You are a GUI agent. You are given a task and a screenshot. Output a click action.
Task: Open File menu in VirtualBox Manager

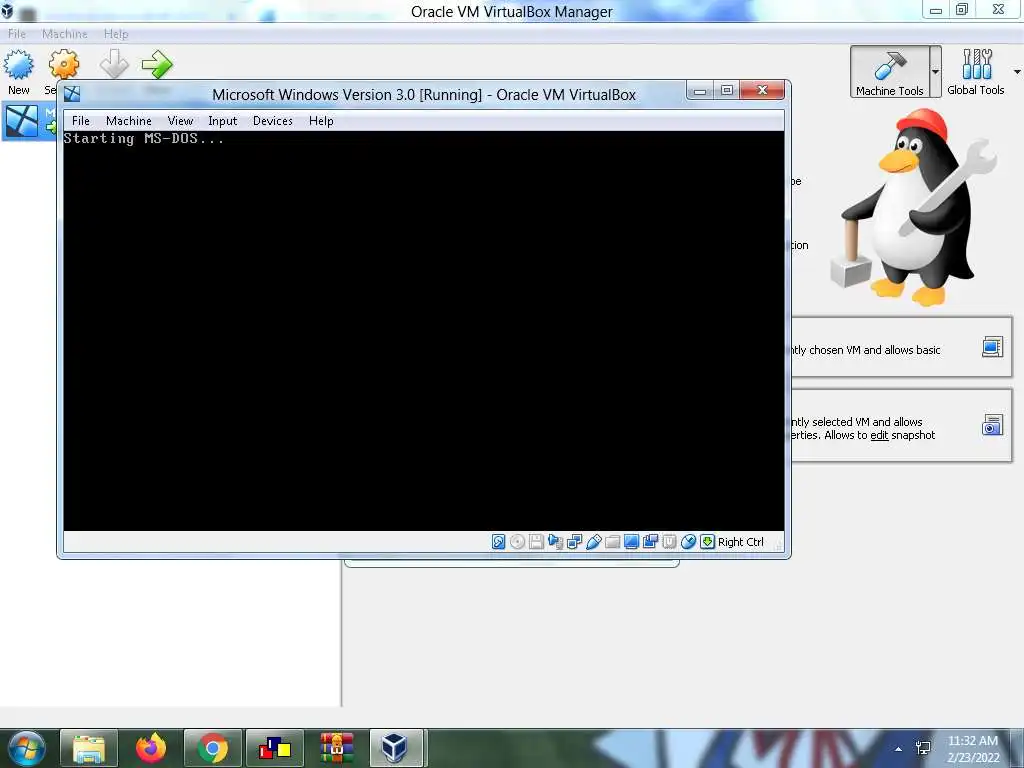(17, 34)
